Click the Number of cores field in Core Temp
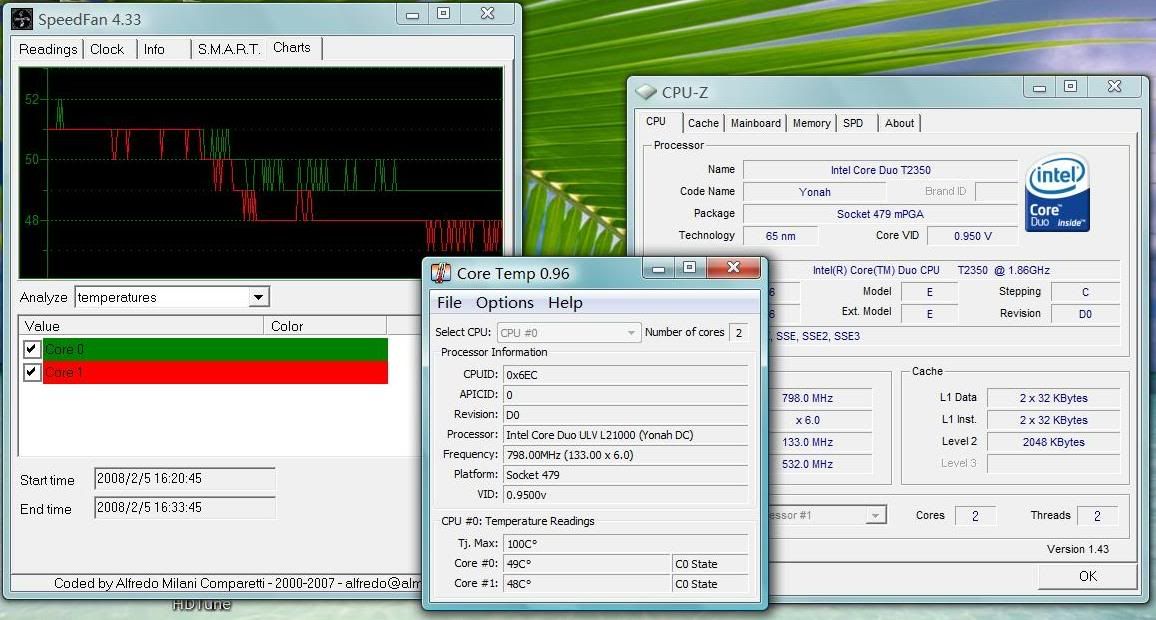The height and width of the screenshot is (620, 1156). tap(739, 333)
